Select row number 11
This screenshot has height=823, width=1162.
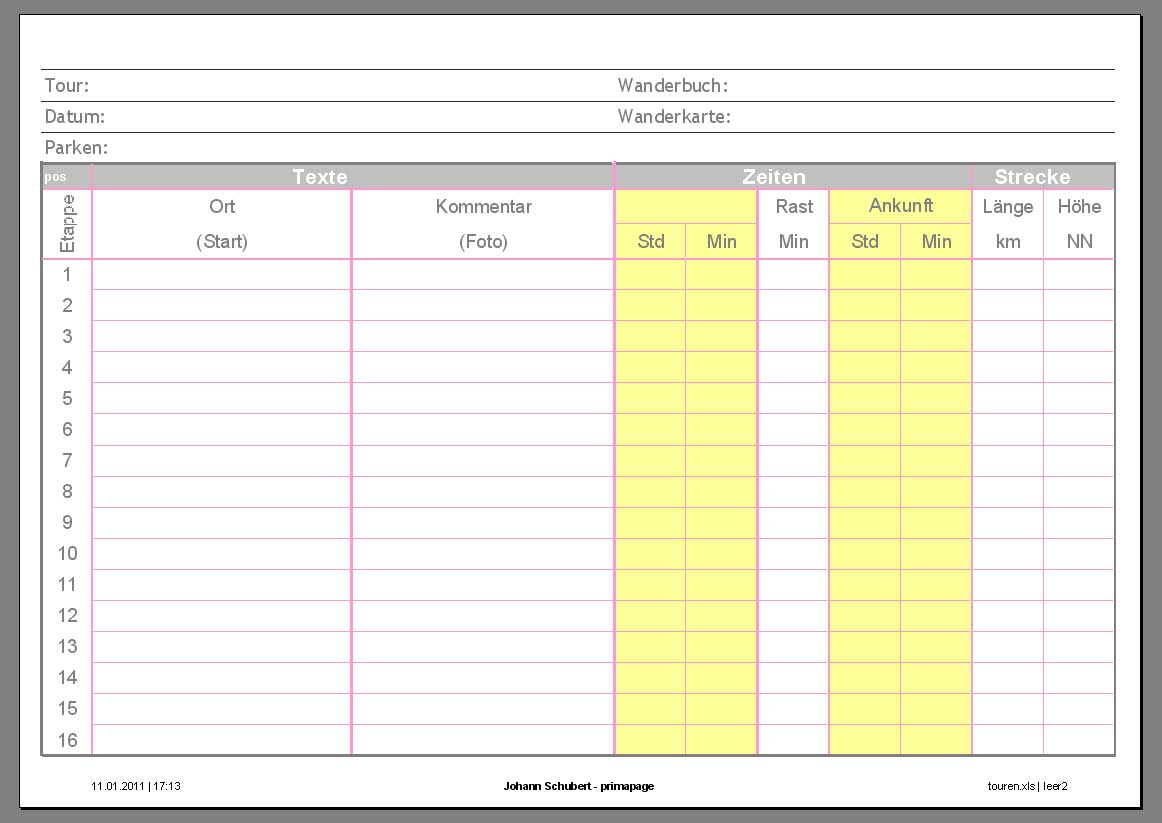click(x=67, y=584)
